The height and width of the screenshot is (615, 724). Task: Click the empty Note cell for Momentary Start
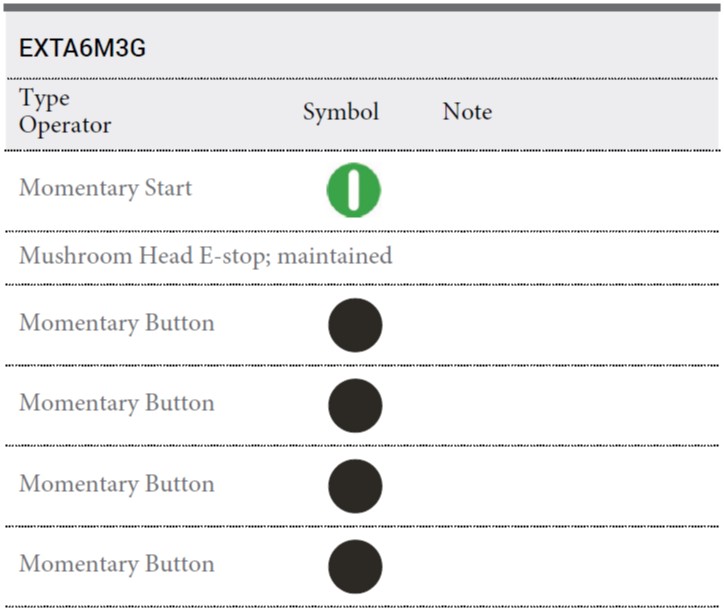[x=577, y=190]
